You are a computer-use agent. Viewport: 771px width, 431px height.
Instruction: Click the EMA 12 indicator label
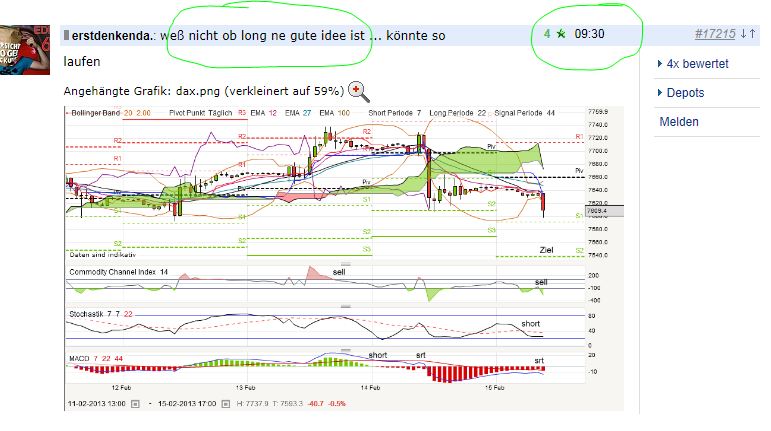tap(264, 113)
